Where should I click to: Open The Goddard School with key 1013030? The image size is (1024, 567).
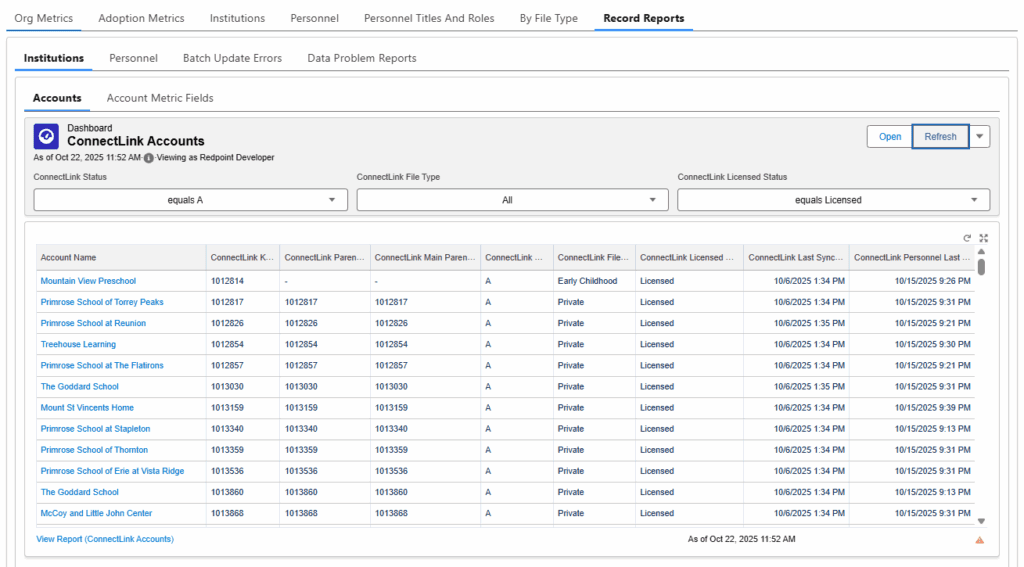(x=80, y=386)
